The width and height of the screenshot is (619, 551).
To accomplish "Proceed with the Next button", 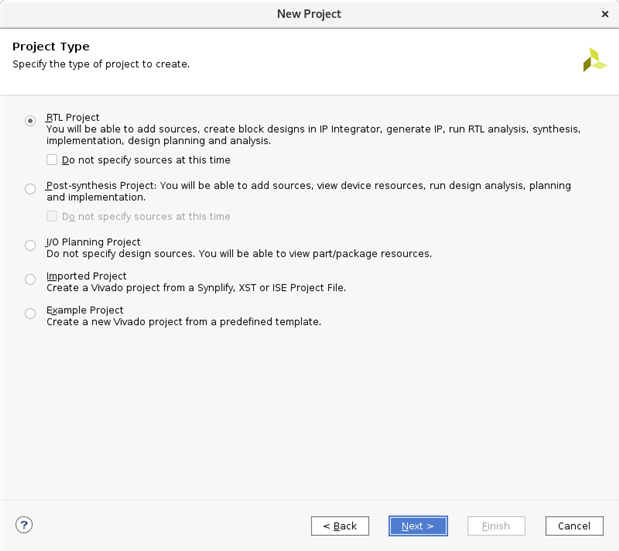I will coord(418,526).
